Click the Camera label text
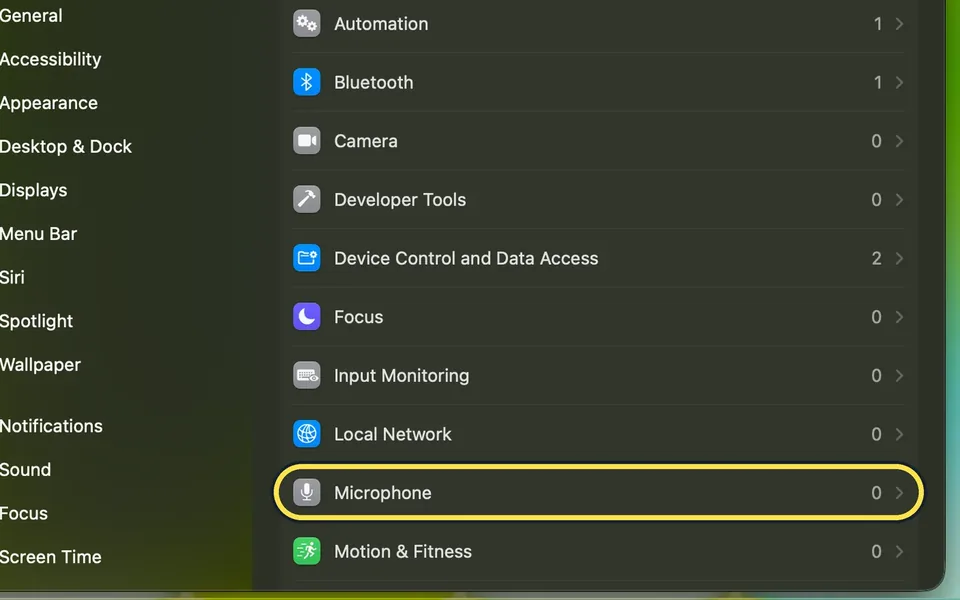 coord(366,141)
